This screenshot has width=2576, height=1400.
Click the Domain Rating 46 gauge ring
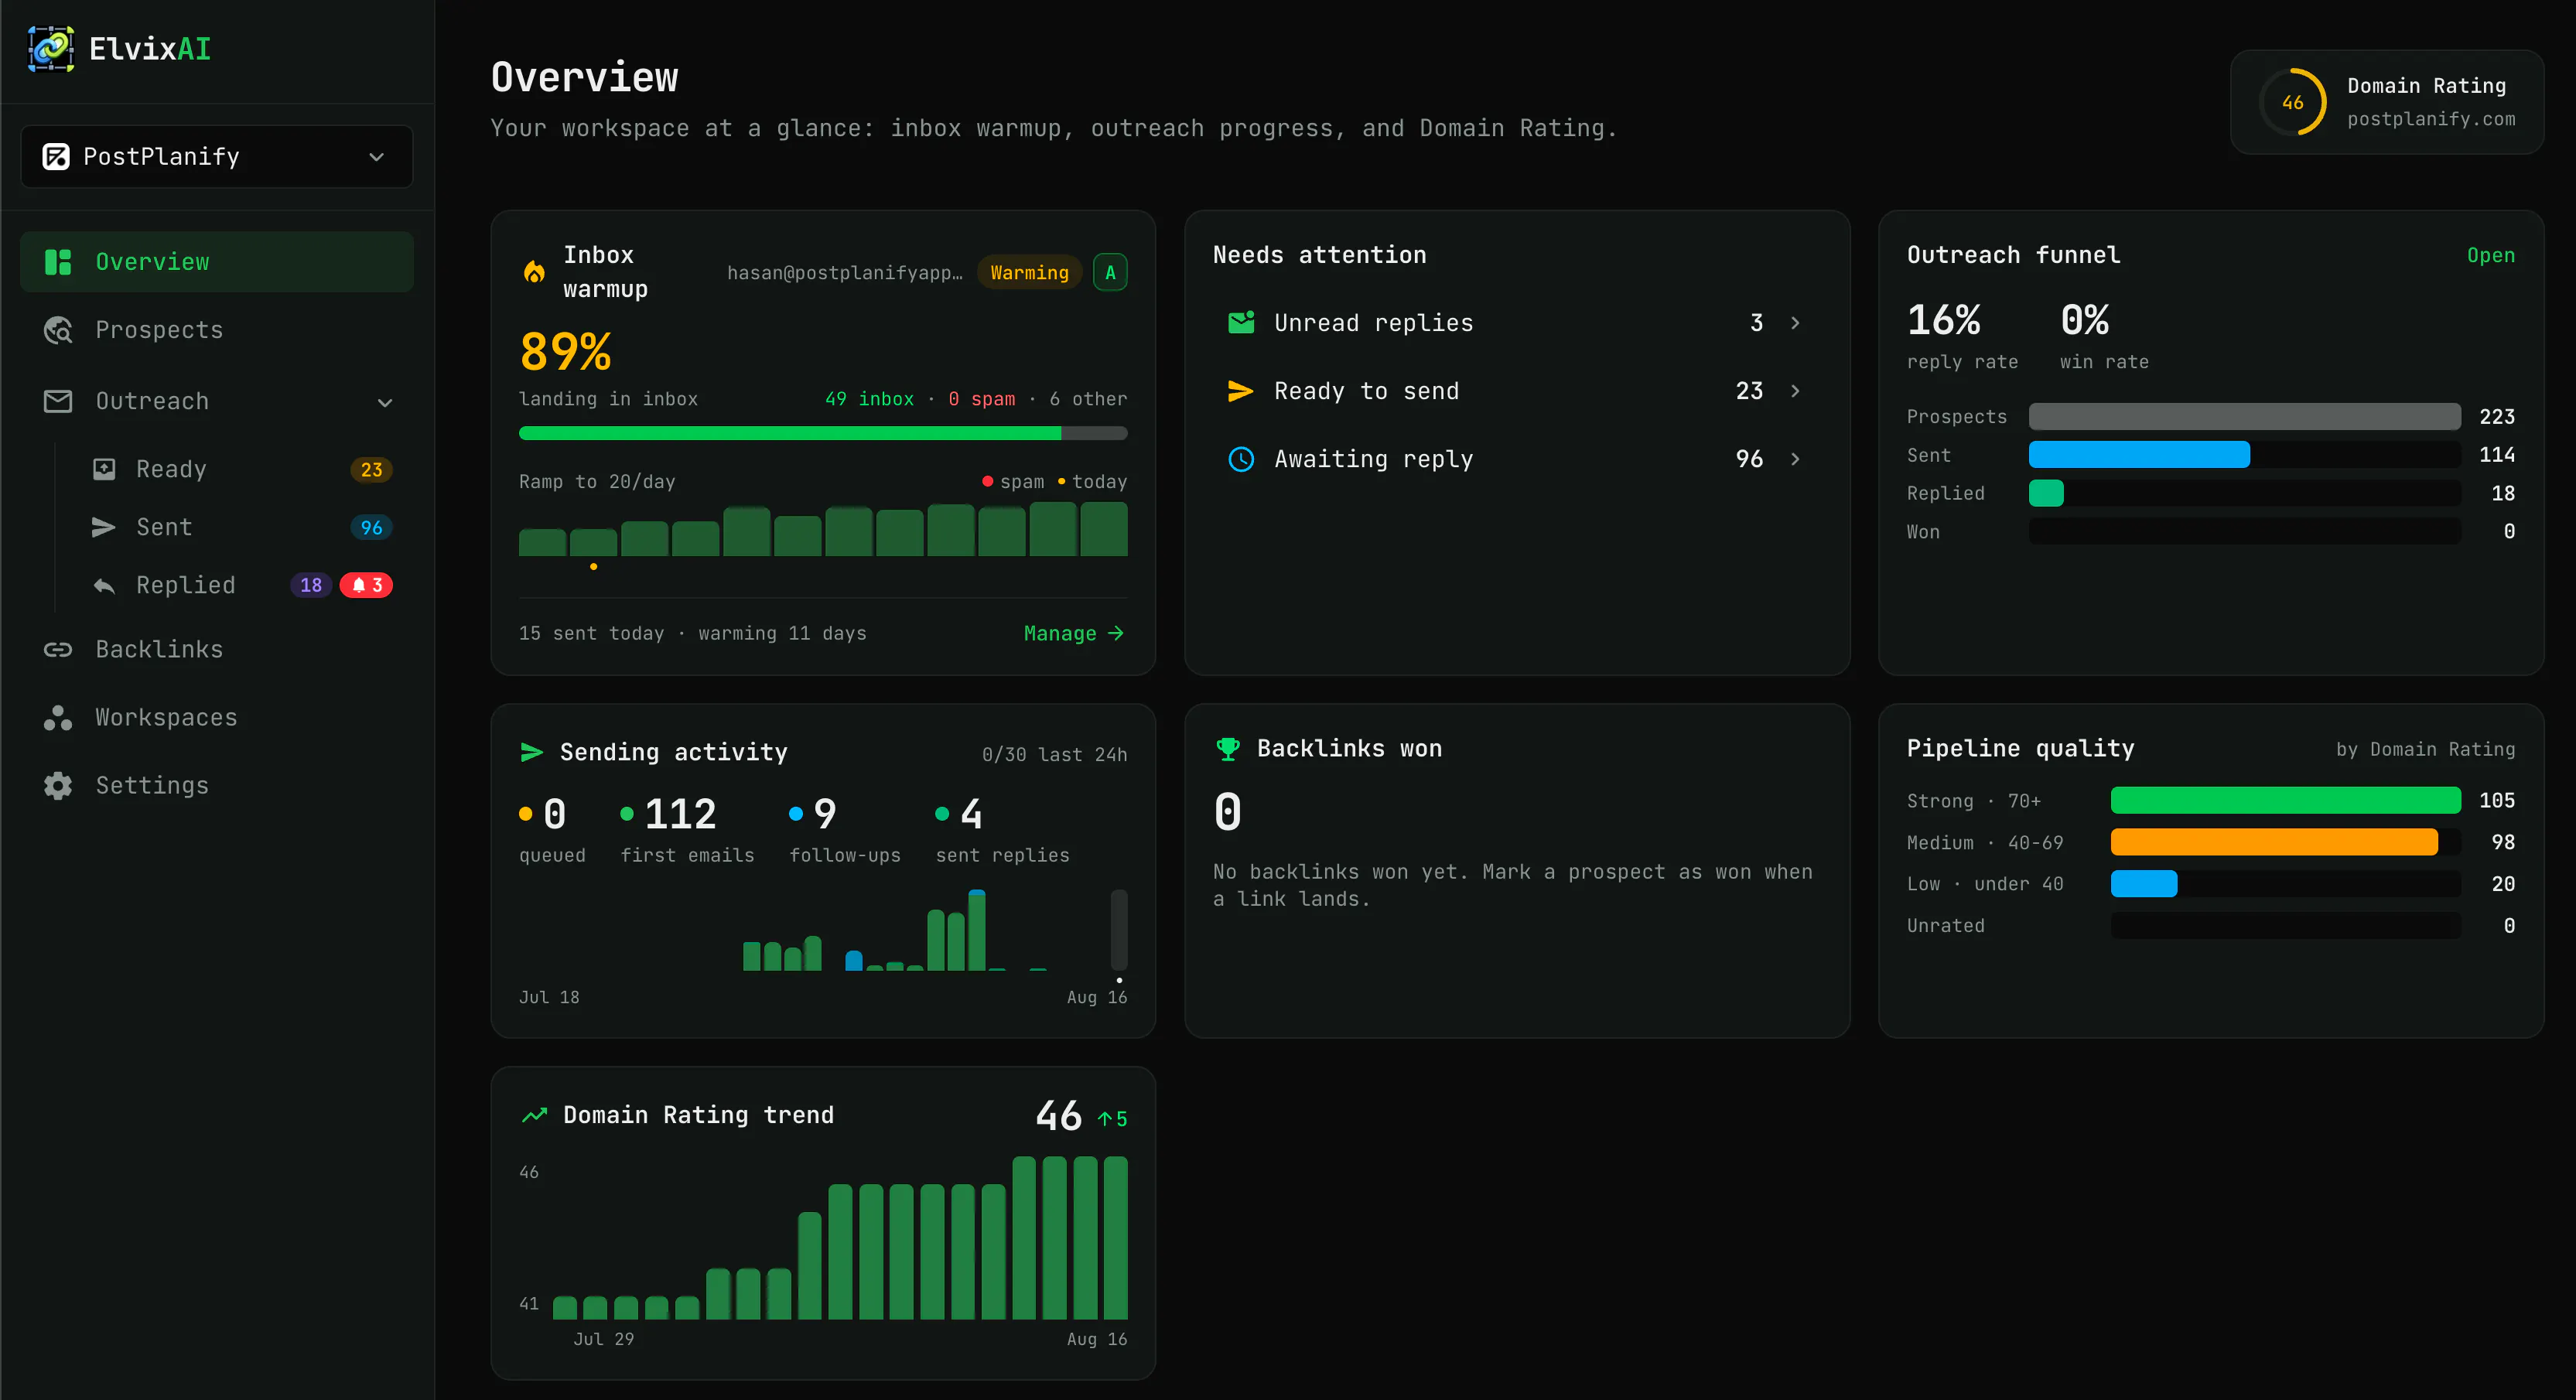point(2293,102)
